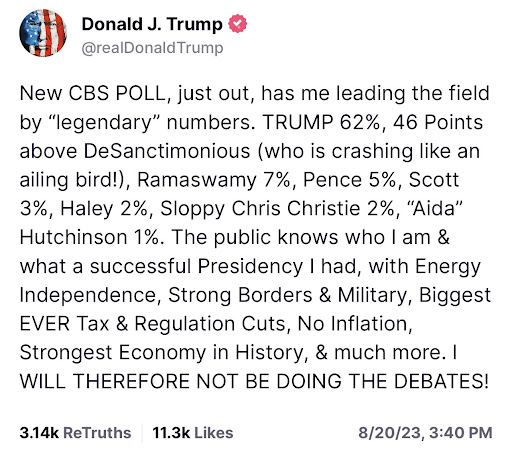Image resolution: width=512 pixels, height=451 pixels.
Task: Select the "TRUMP 62%" text
Action: click(x=321, y=122)
